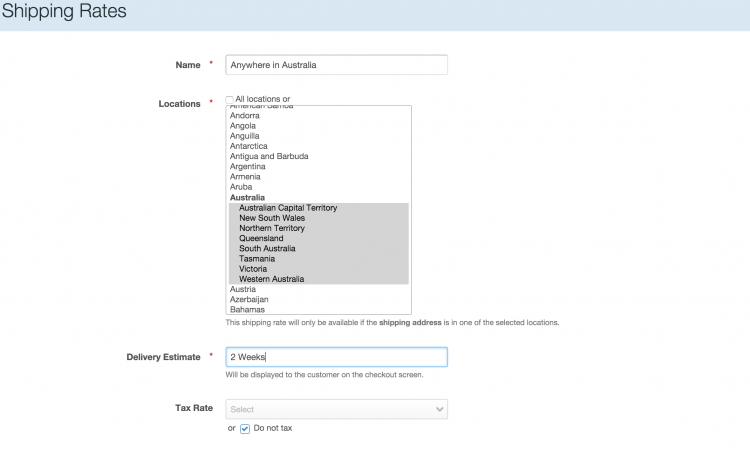
Task: Select New South Wales option
Action: pyautogui.click(x=319, y=218)
